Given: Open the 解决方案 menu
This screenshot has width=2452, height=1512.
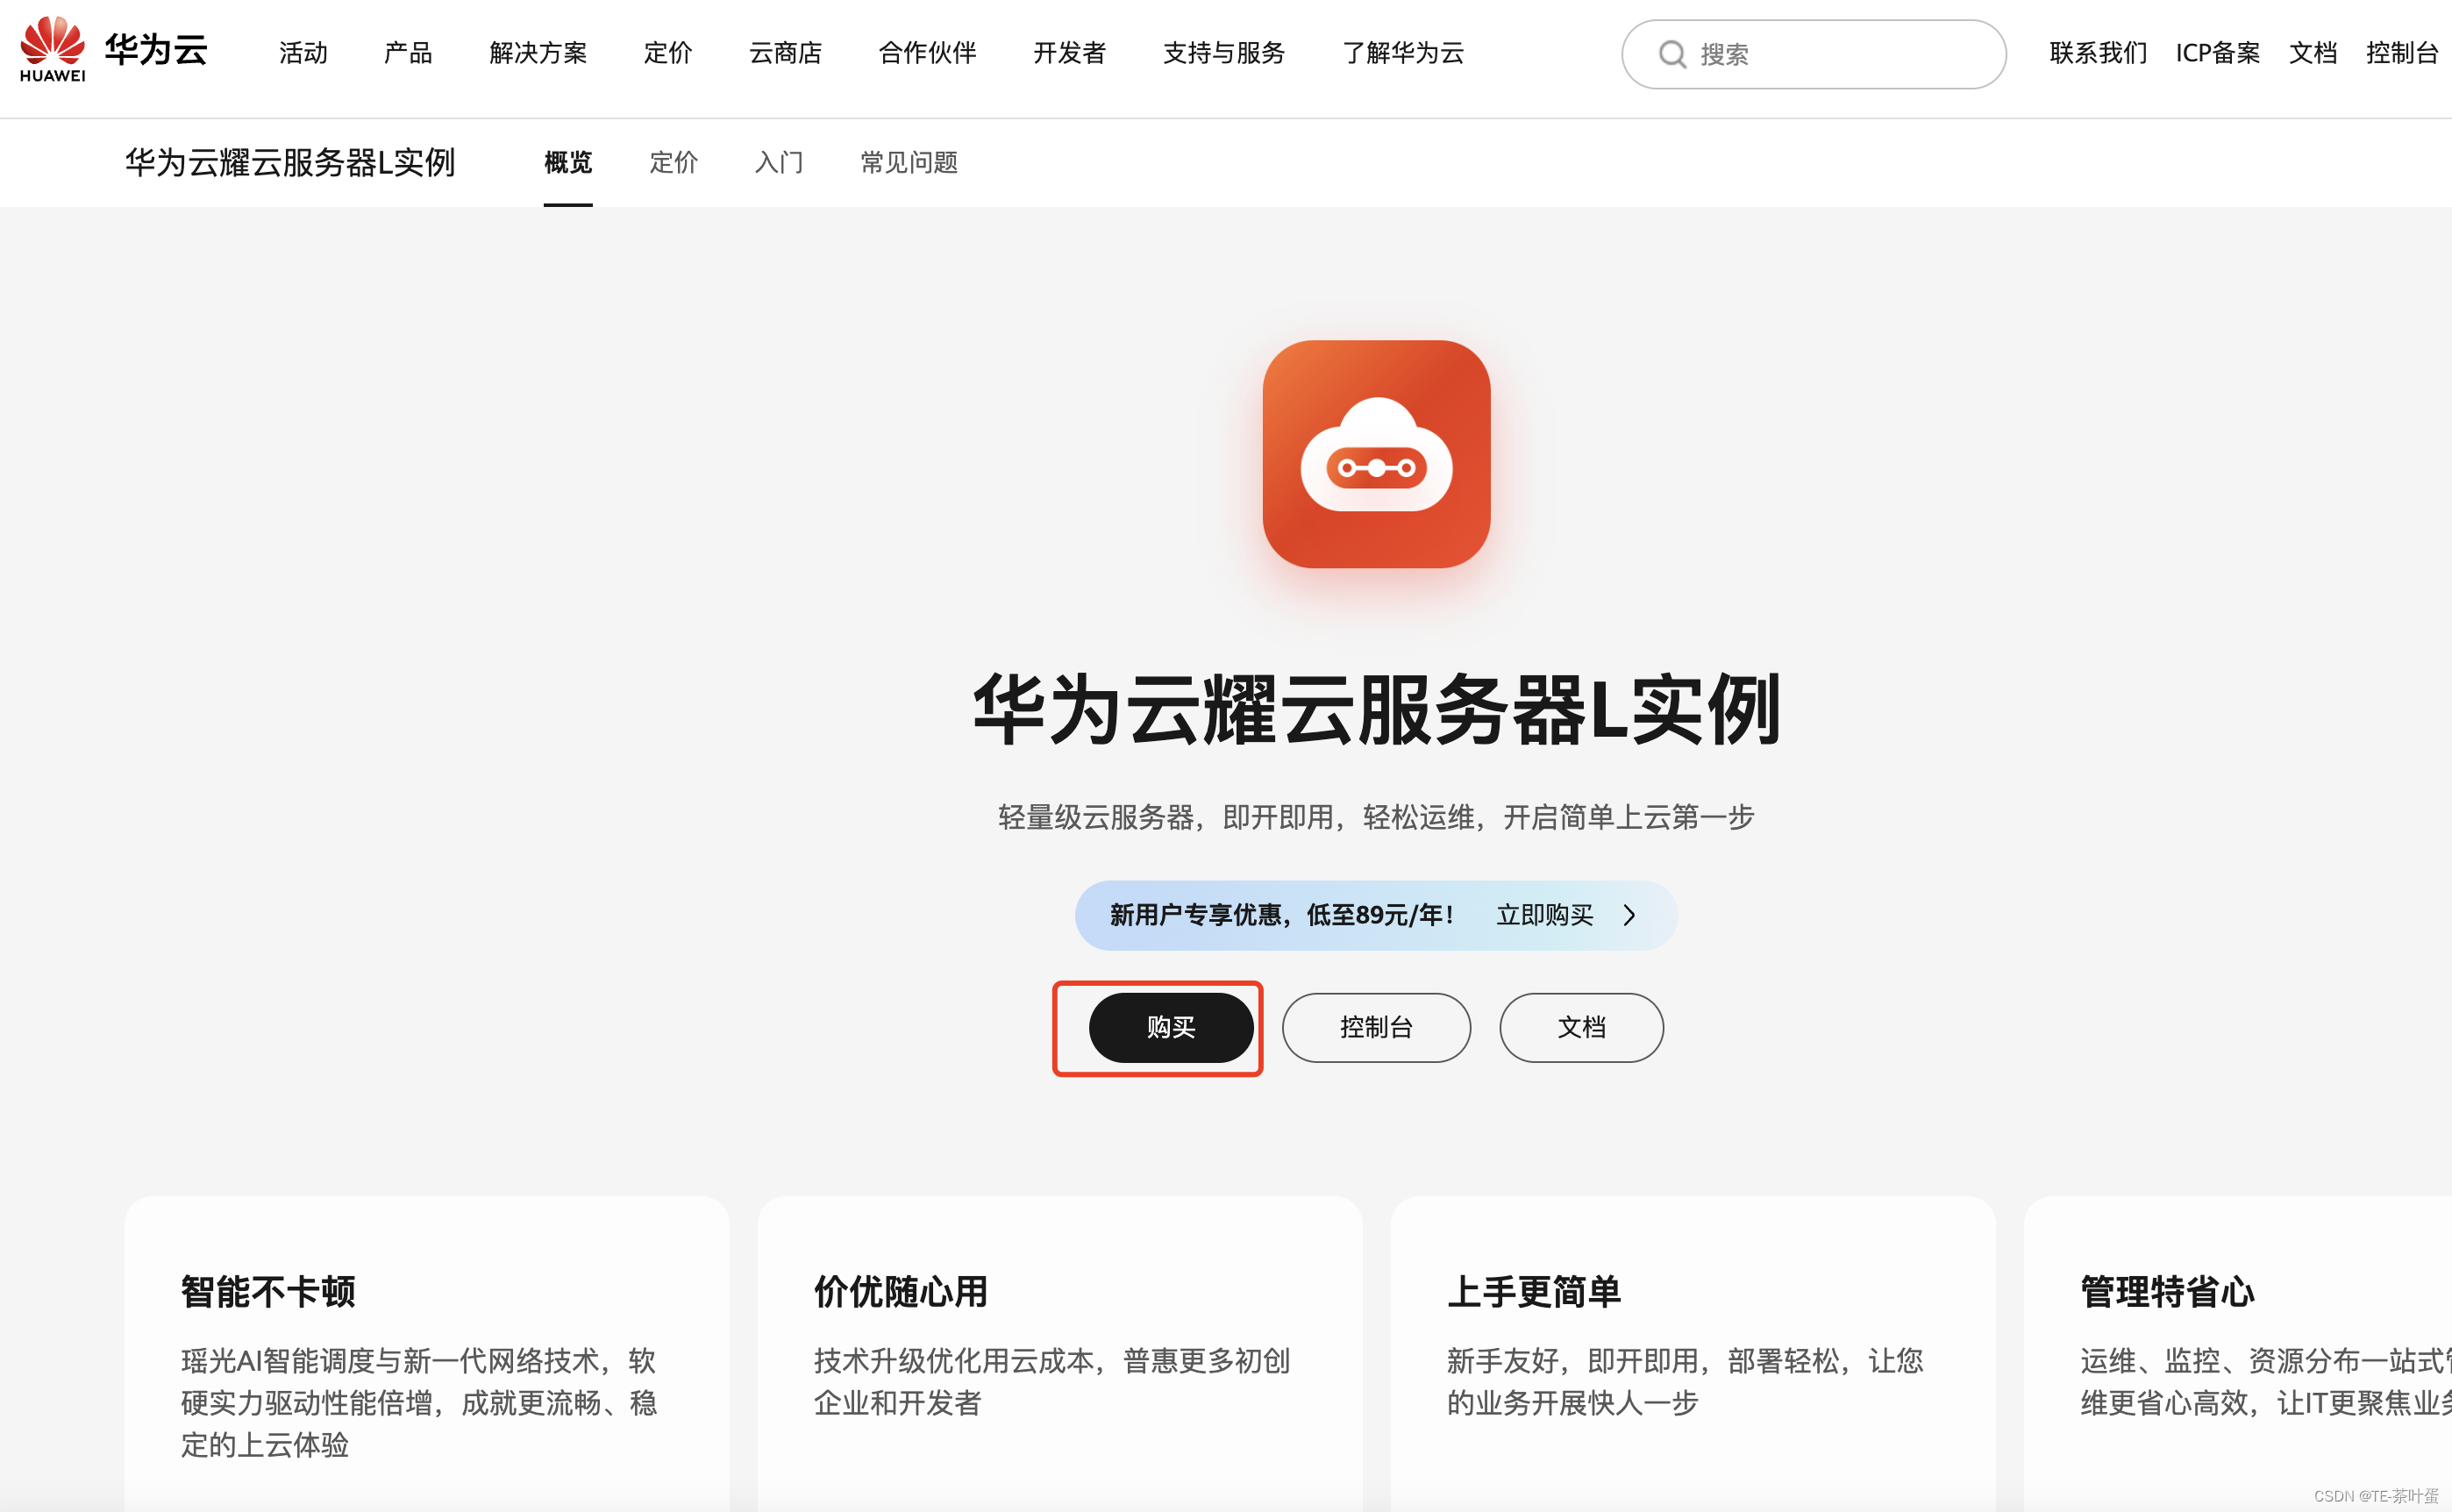Looking at the screenshot, I should (x=538, y=54).
